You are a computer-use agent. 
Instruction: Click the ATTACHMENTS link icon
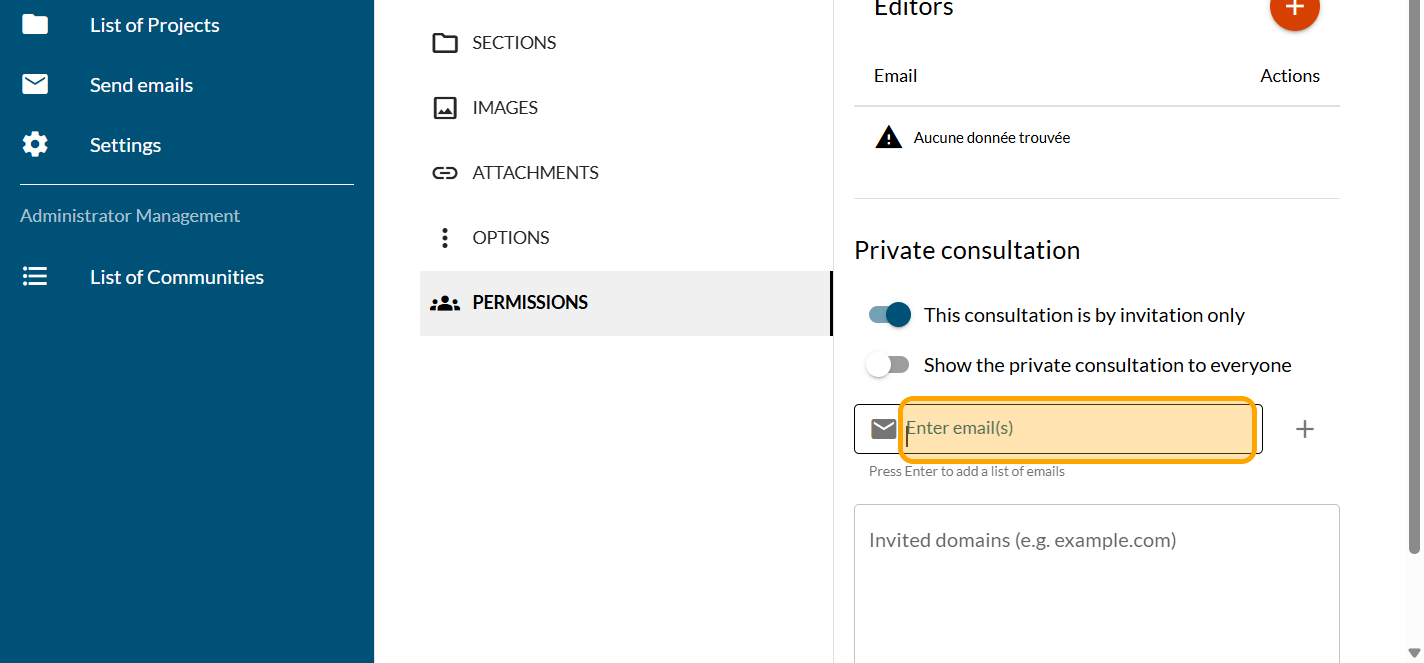coord(445,173)
